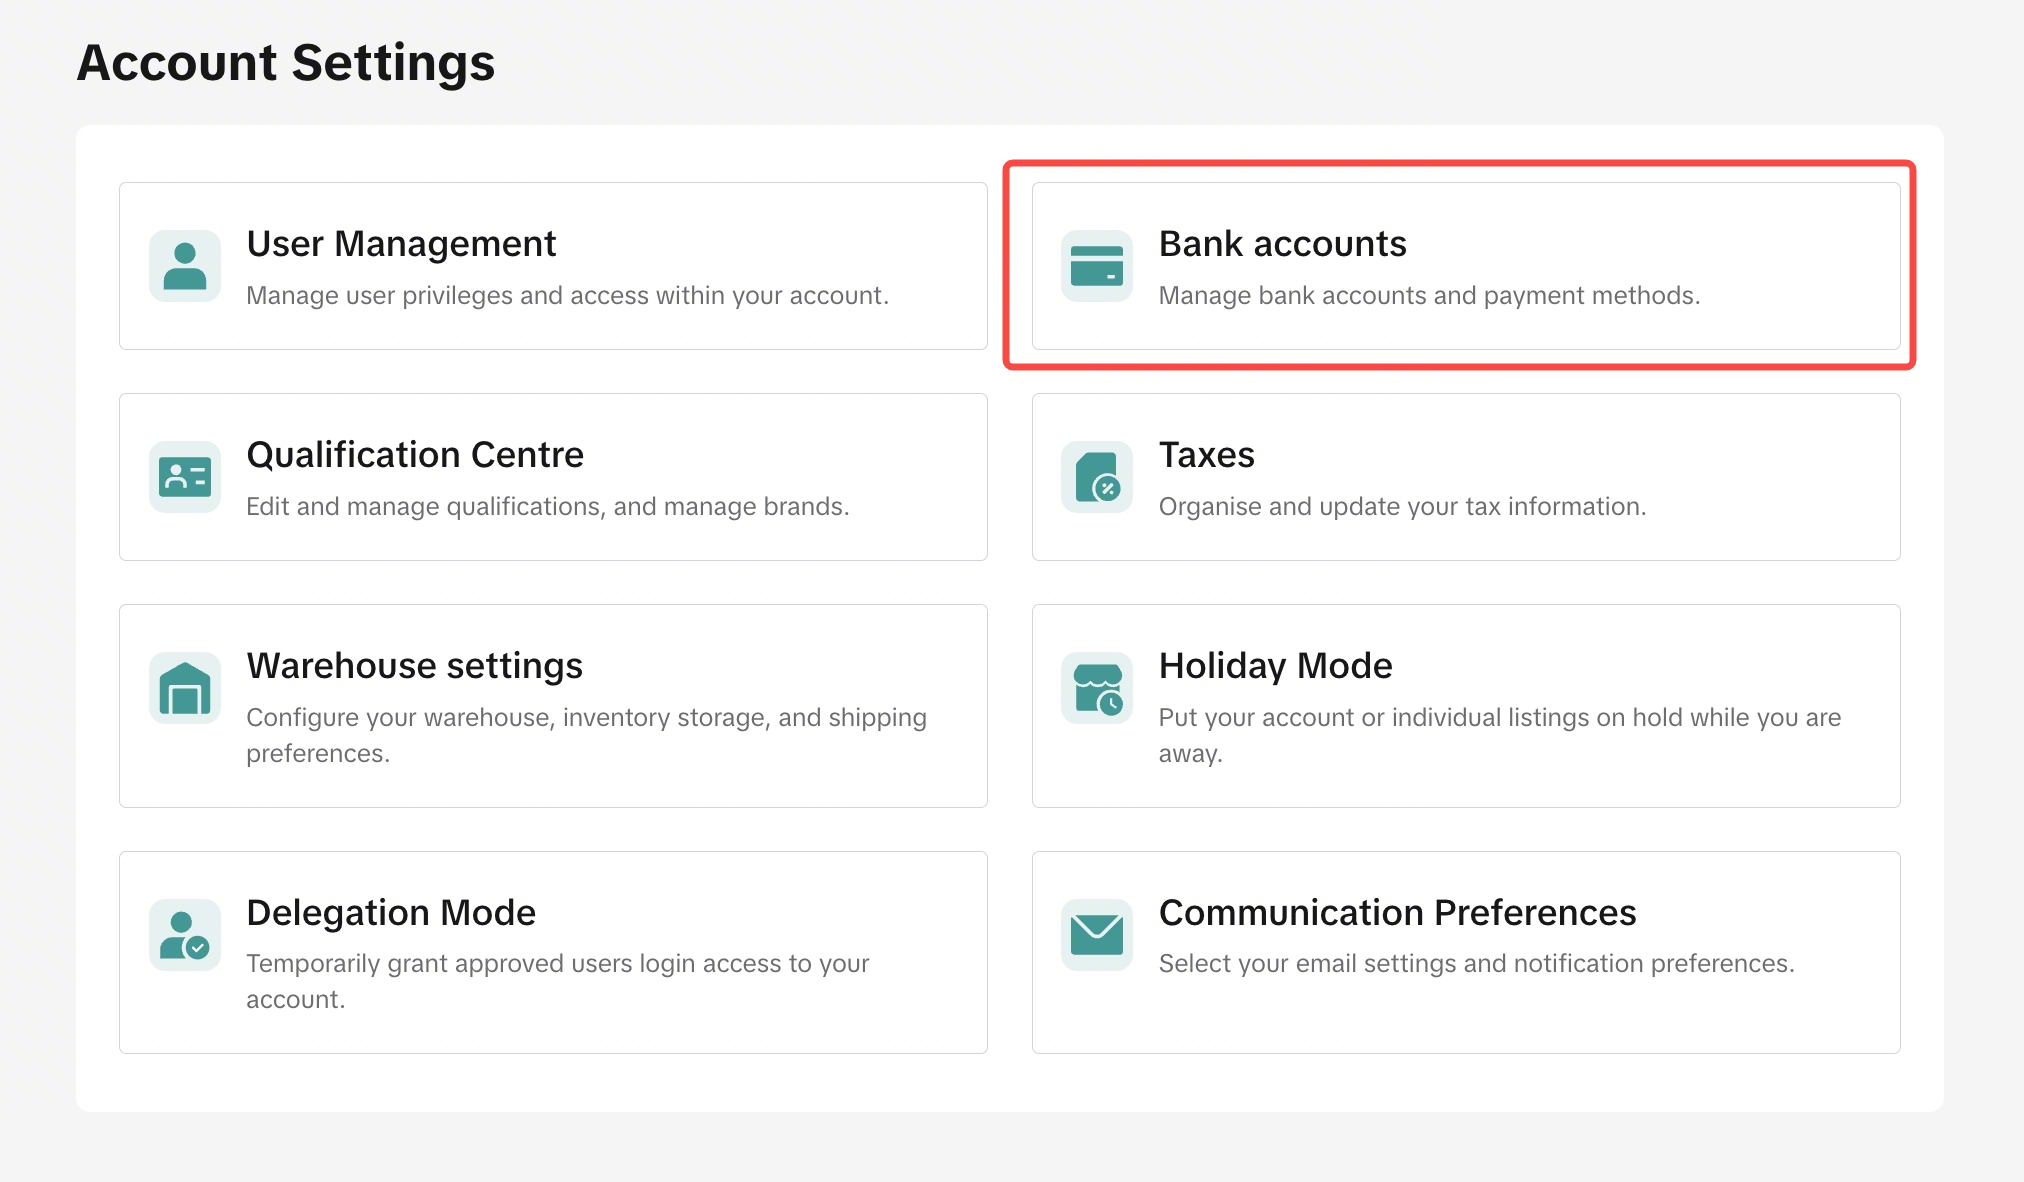Image resolution: width=2024 pixels, height=1182 pixels.
Task: Click the Bank accounts card icon
Action: click(1097, 266)
